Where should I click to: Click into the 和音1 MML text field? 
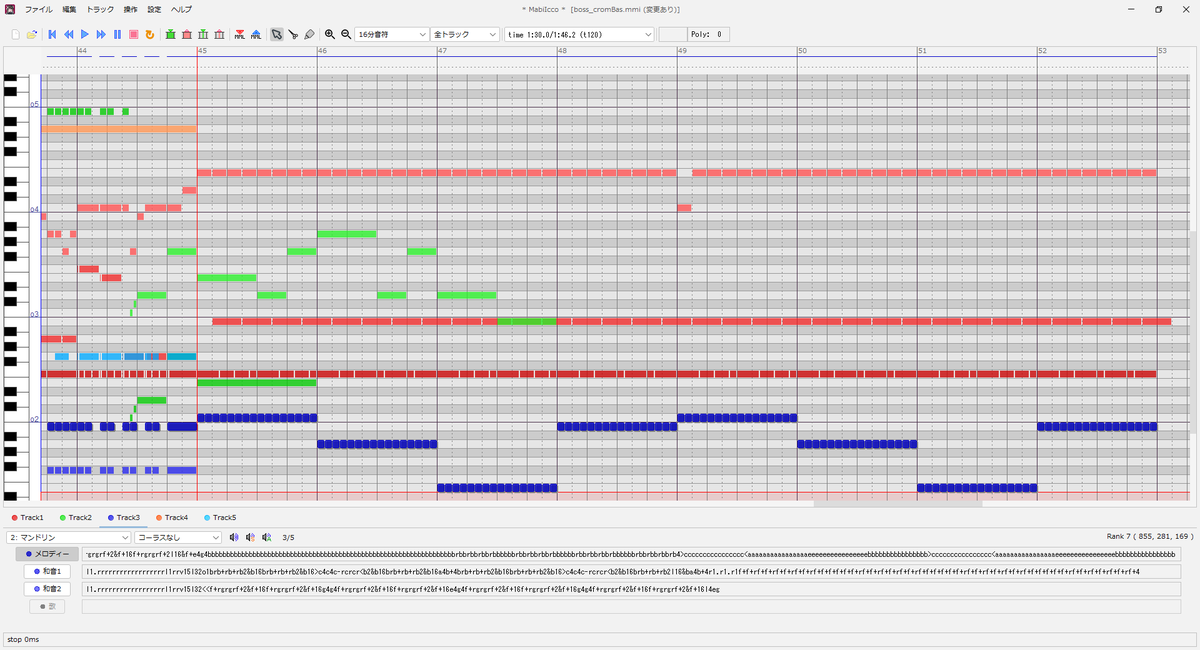(x=631, y=572)
